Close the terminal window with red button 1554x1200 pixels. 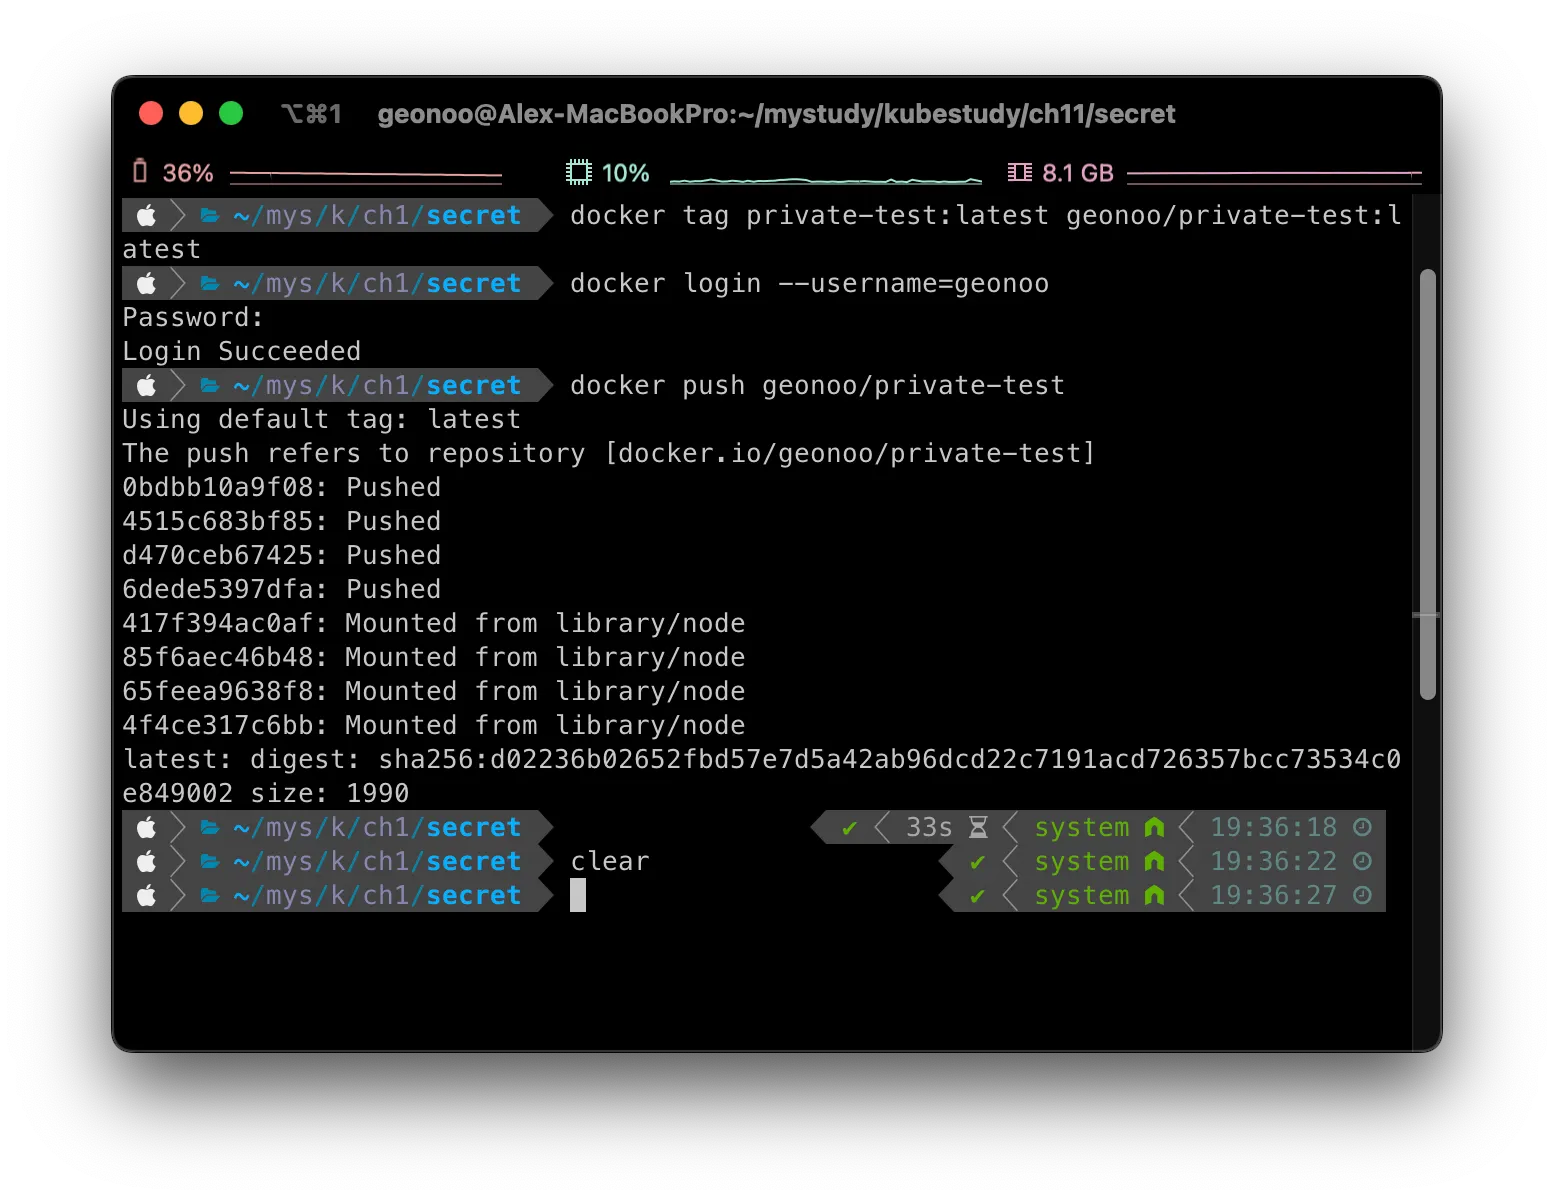click(x=151, y=113)
